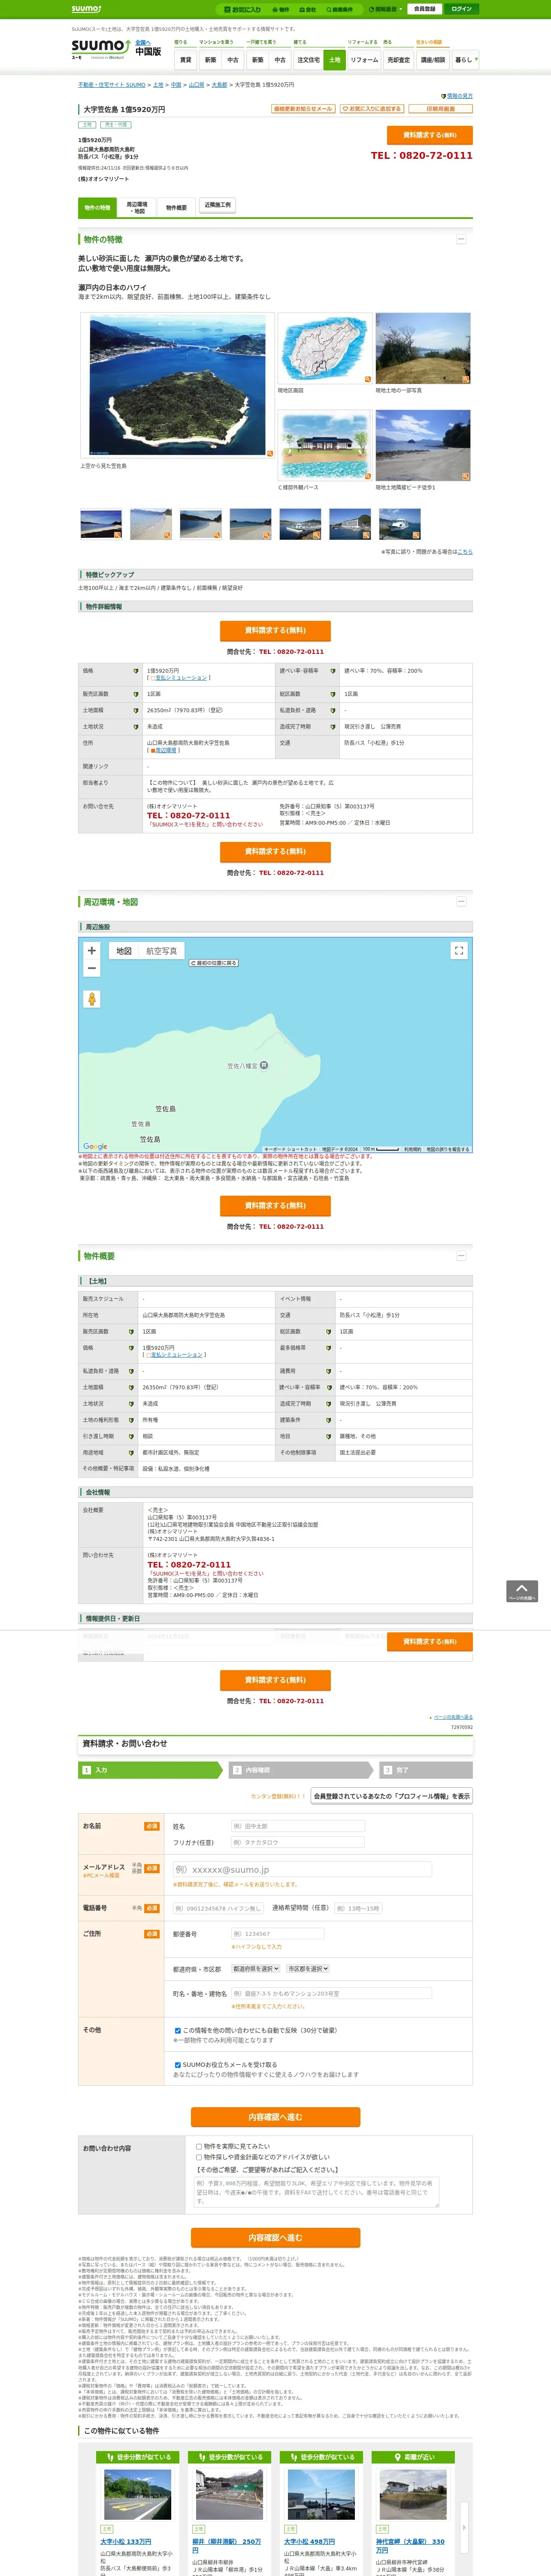Select the 売却査定 navigation tab
Screen dimensions: 551x2576
pos(399,60)
